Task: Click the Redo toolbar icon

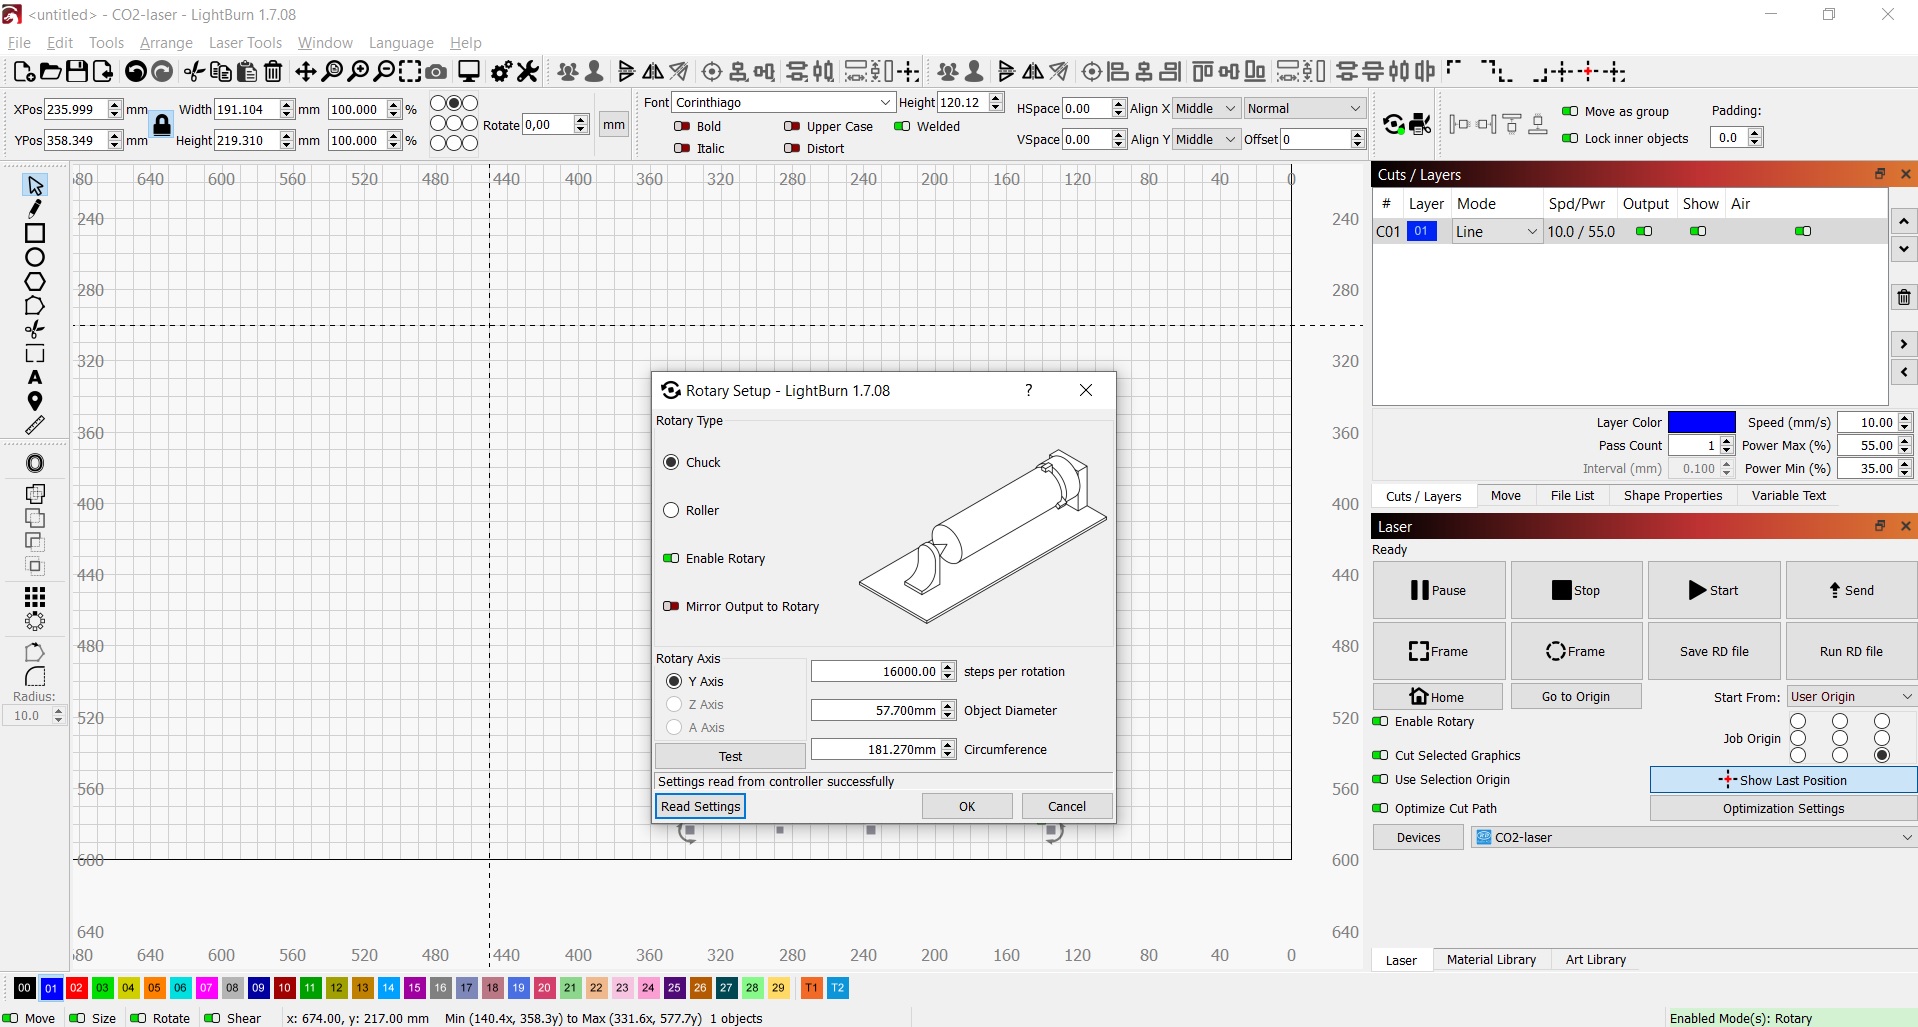Action: pos(162,72)
